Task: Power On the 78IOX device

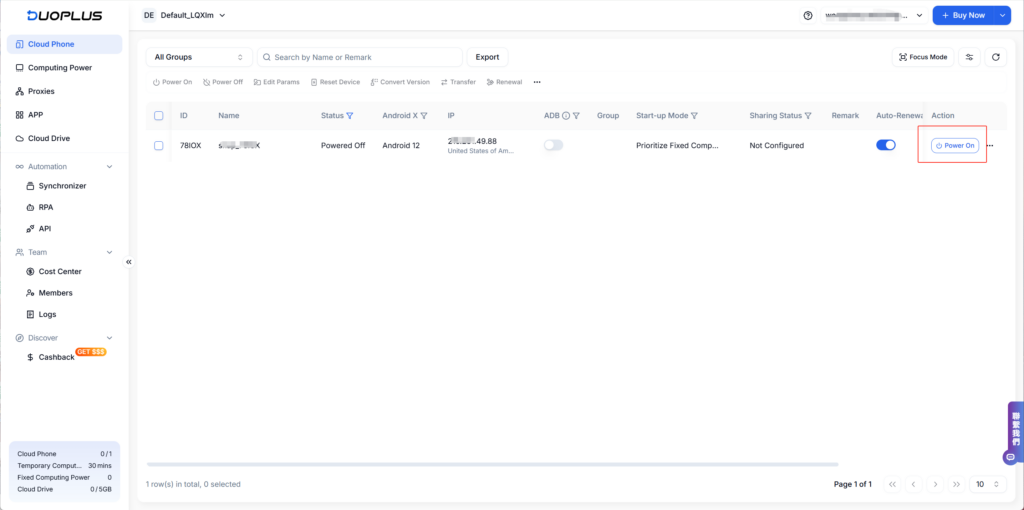Action: coord(955,146)
